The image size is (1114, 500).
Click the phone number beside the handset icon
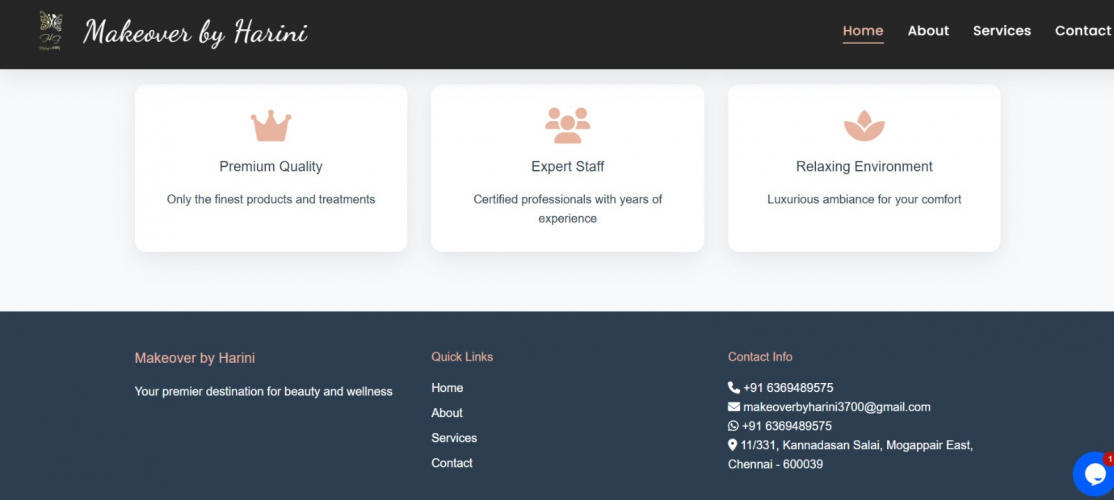click(788, 388)
